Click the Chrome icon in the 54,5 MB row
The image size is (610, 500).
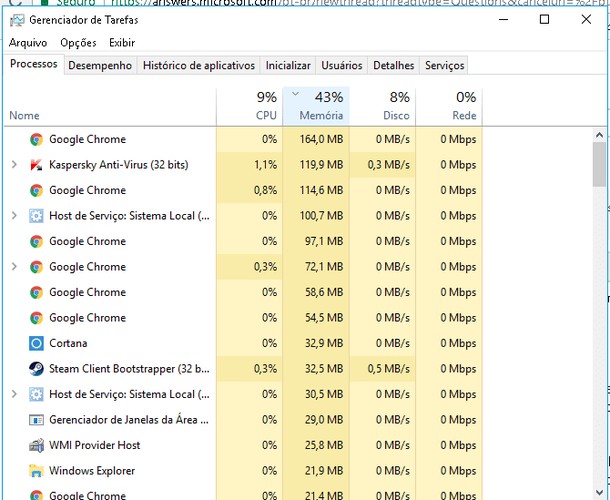(x=36, y=318)
